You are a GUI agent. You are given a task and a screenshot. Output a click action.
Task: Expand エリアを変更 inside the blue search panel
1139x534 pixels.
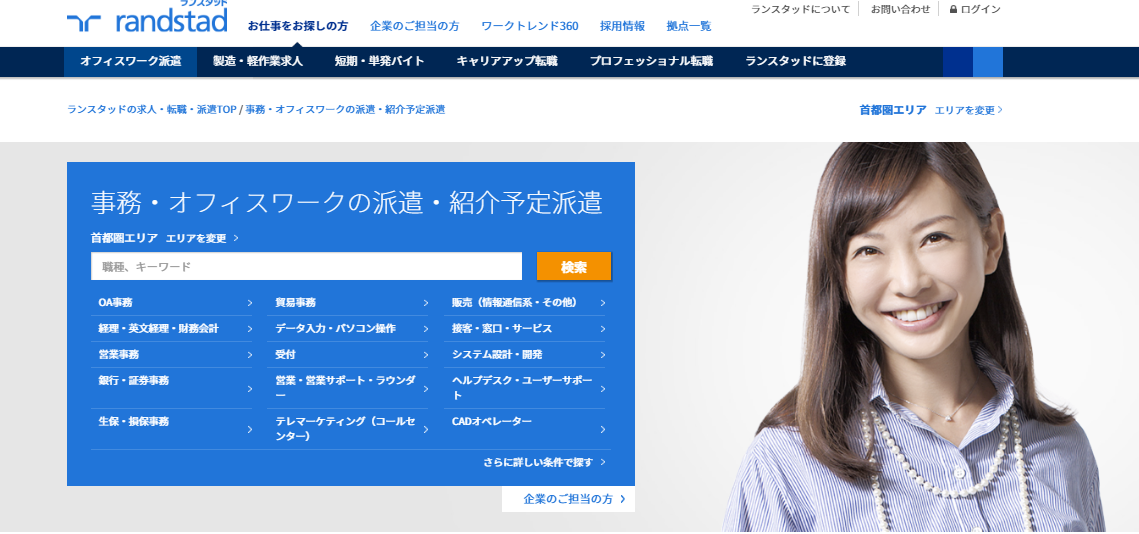[203, 238]
